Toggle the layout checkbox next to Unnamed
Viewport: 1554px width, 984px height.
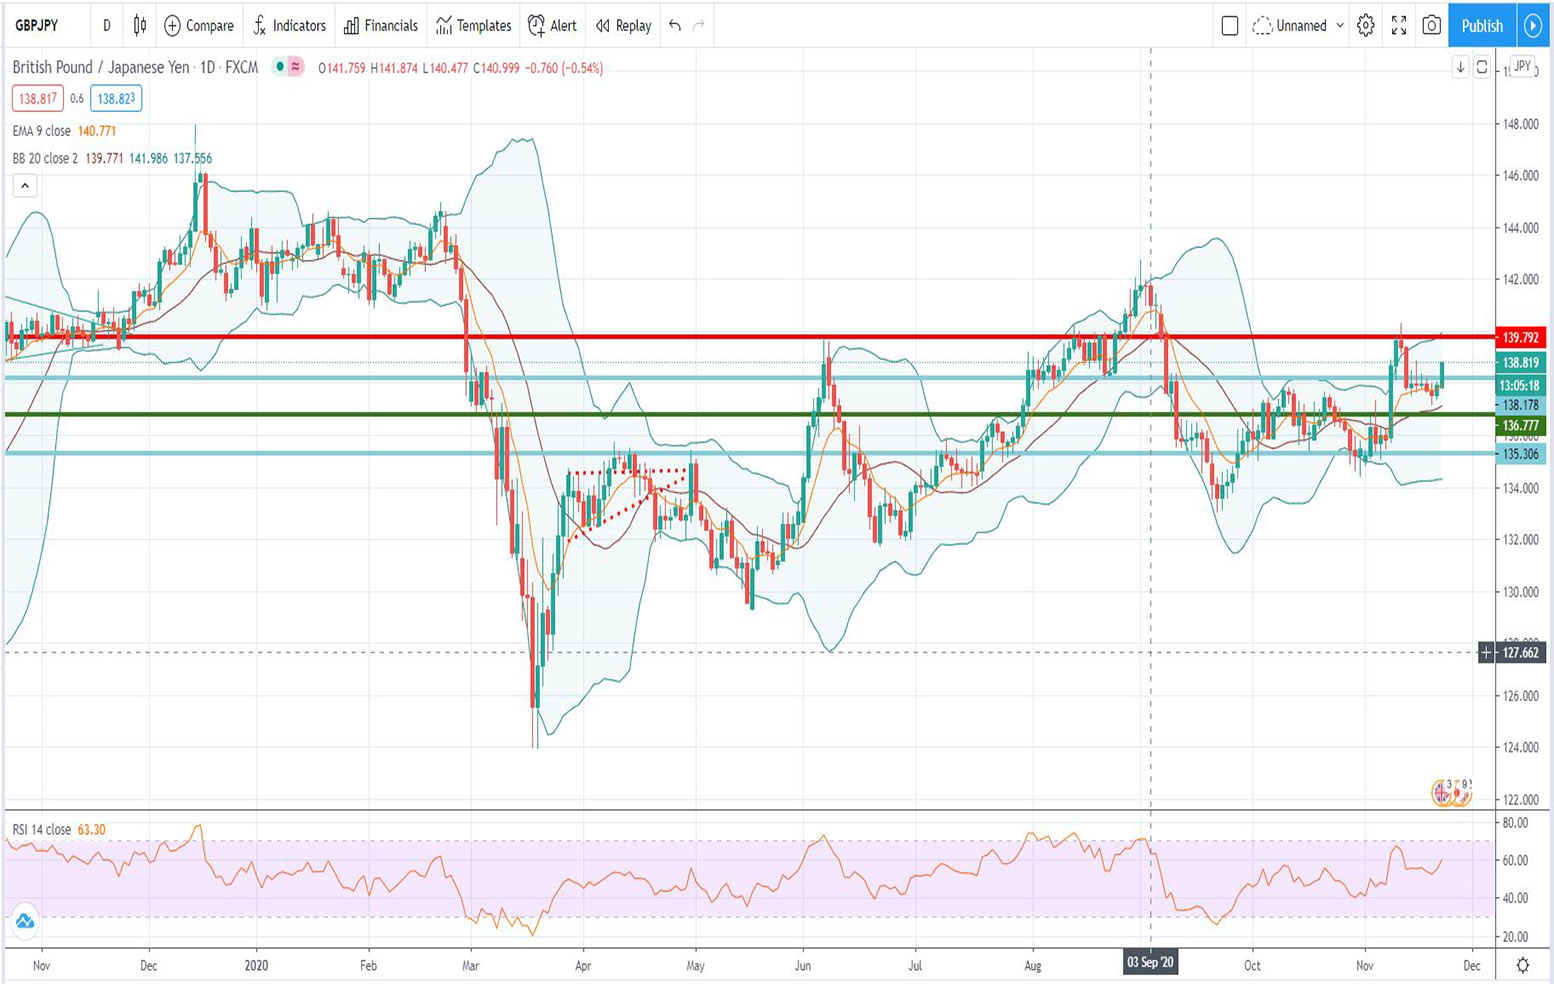pyautogui.click(x=1230, y=26)
